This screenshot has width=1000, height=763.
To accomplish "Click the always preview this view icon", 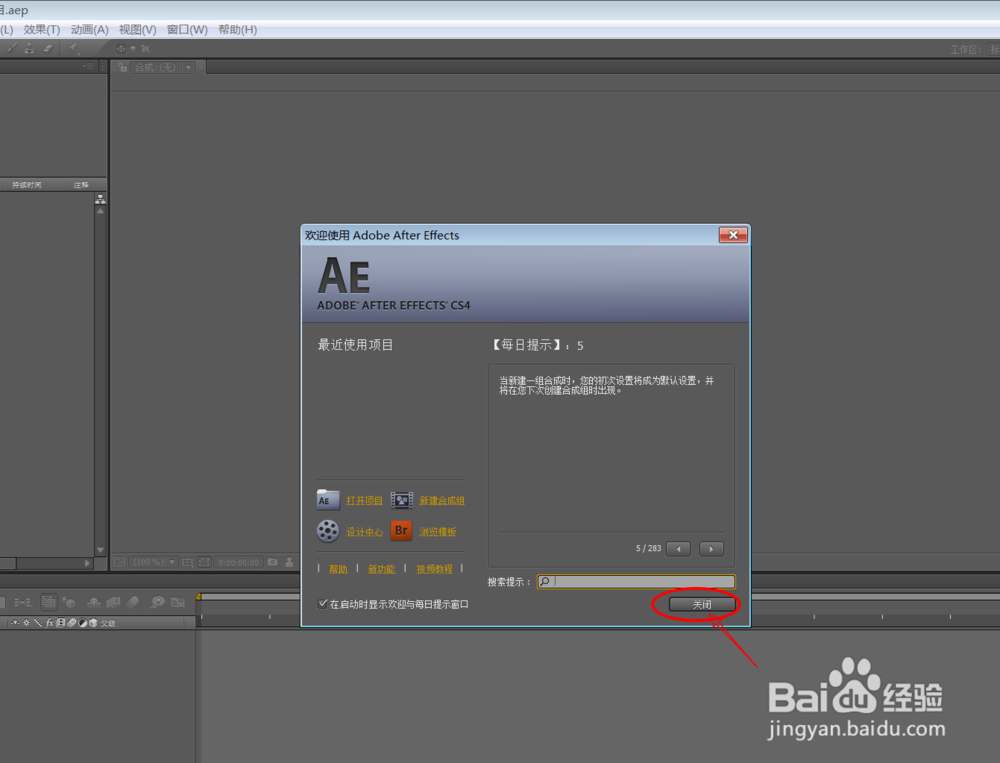I will pyautogui.click(x=119, y=562).
